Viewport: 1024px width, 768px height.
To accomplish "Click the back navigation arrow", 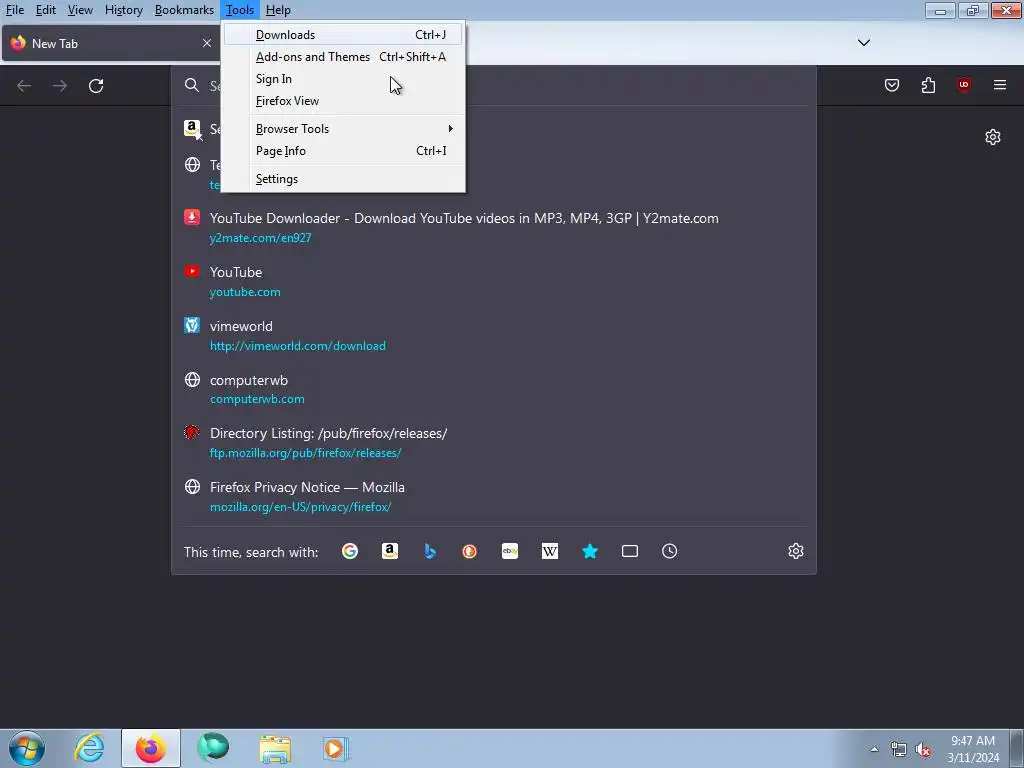I will tap(24, 86).
